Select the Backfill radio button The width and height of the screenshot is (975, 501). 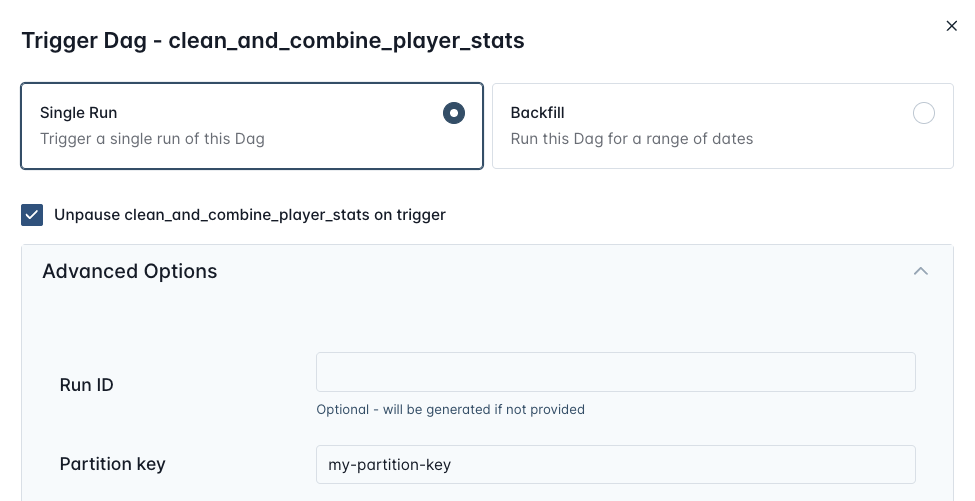(x=924, y=113)
